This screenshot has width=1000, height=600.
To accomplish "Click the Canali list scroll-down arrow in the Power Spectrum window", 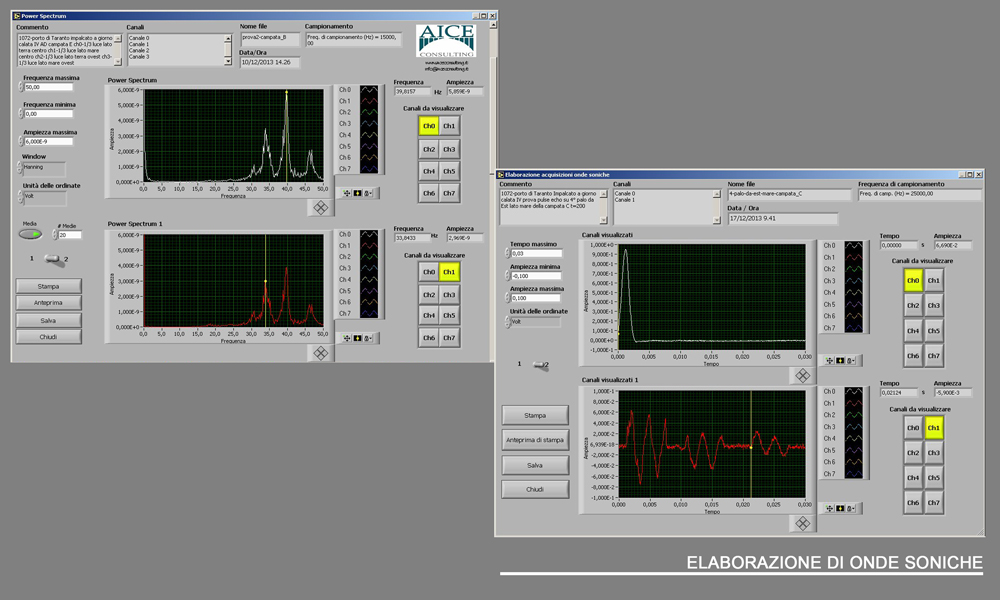I will coord(228,62).
